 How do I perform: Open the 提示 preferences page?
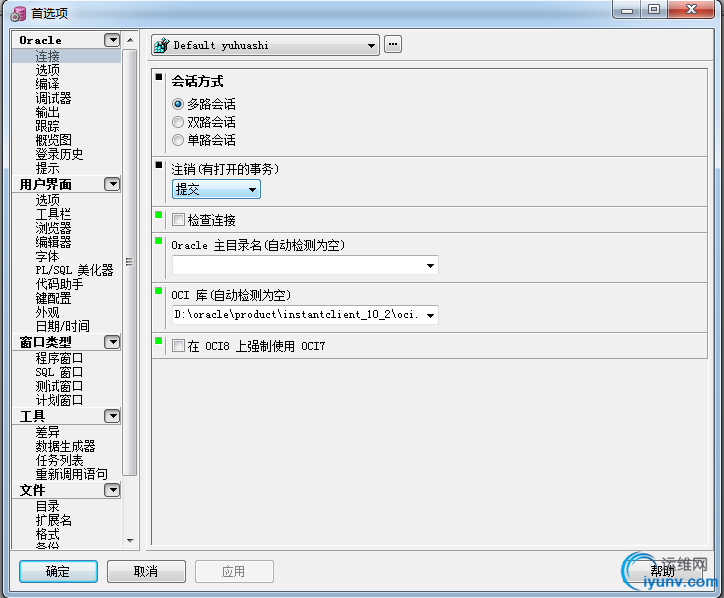pos(48,168)
